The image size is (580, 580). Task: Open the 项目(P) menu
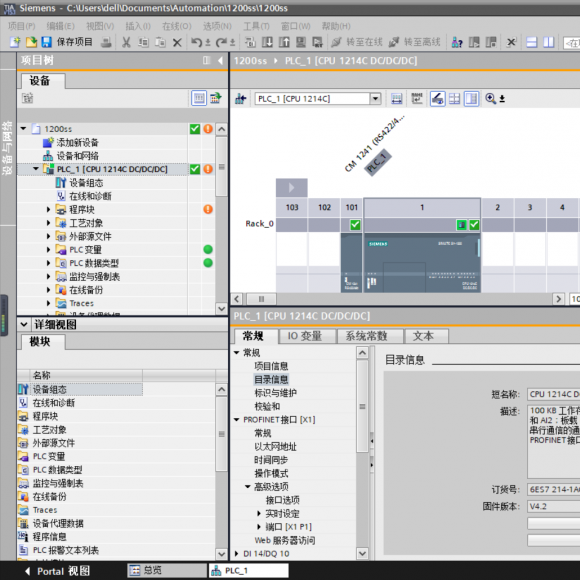[22, 26]
